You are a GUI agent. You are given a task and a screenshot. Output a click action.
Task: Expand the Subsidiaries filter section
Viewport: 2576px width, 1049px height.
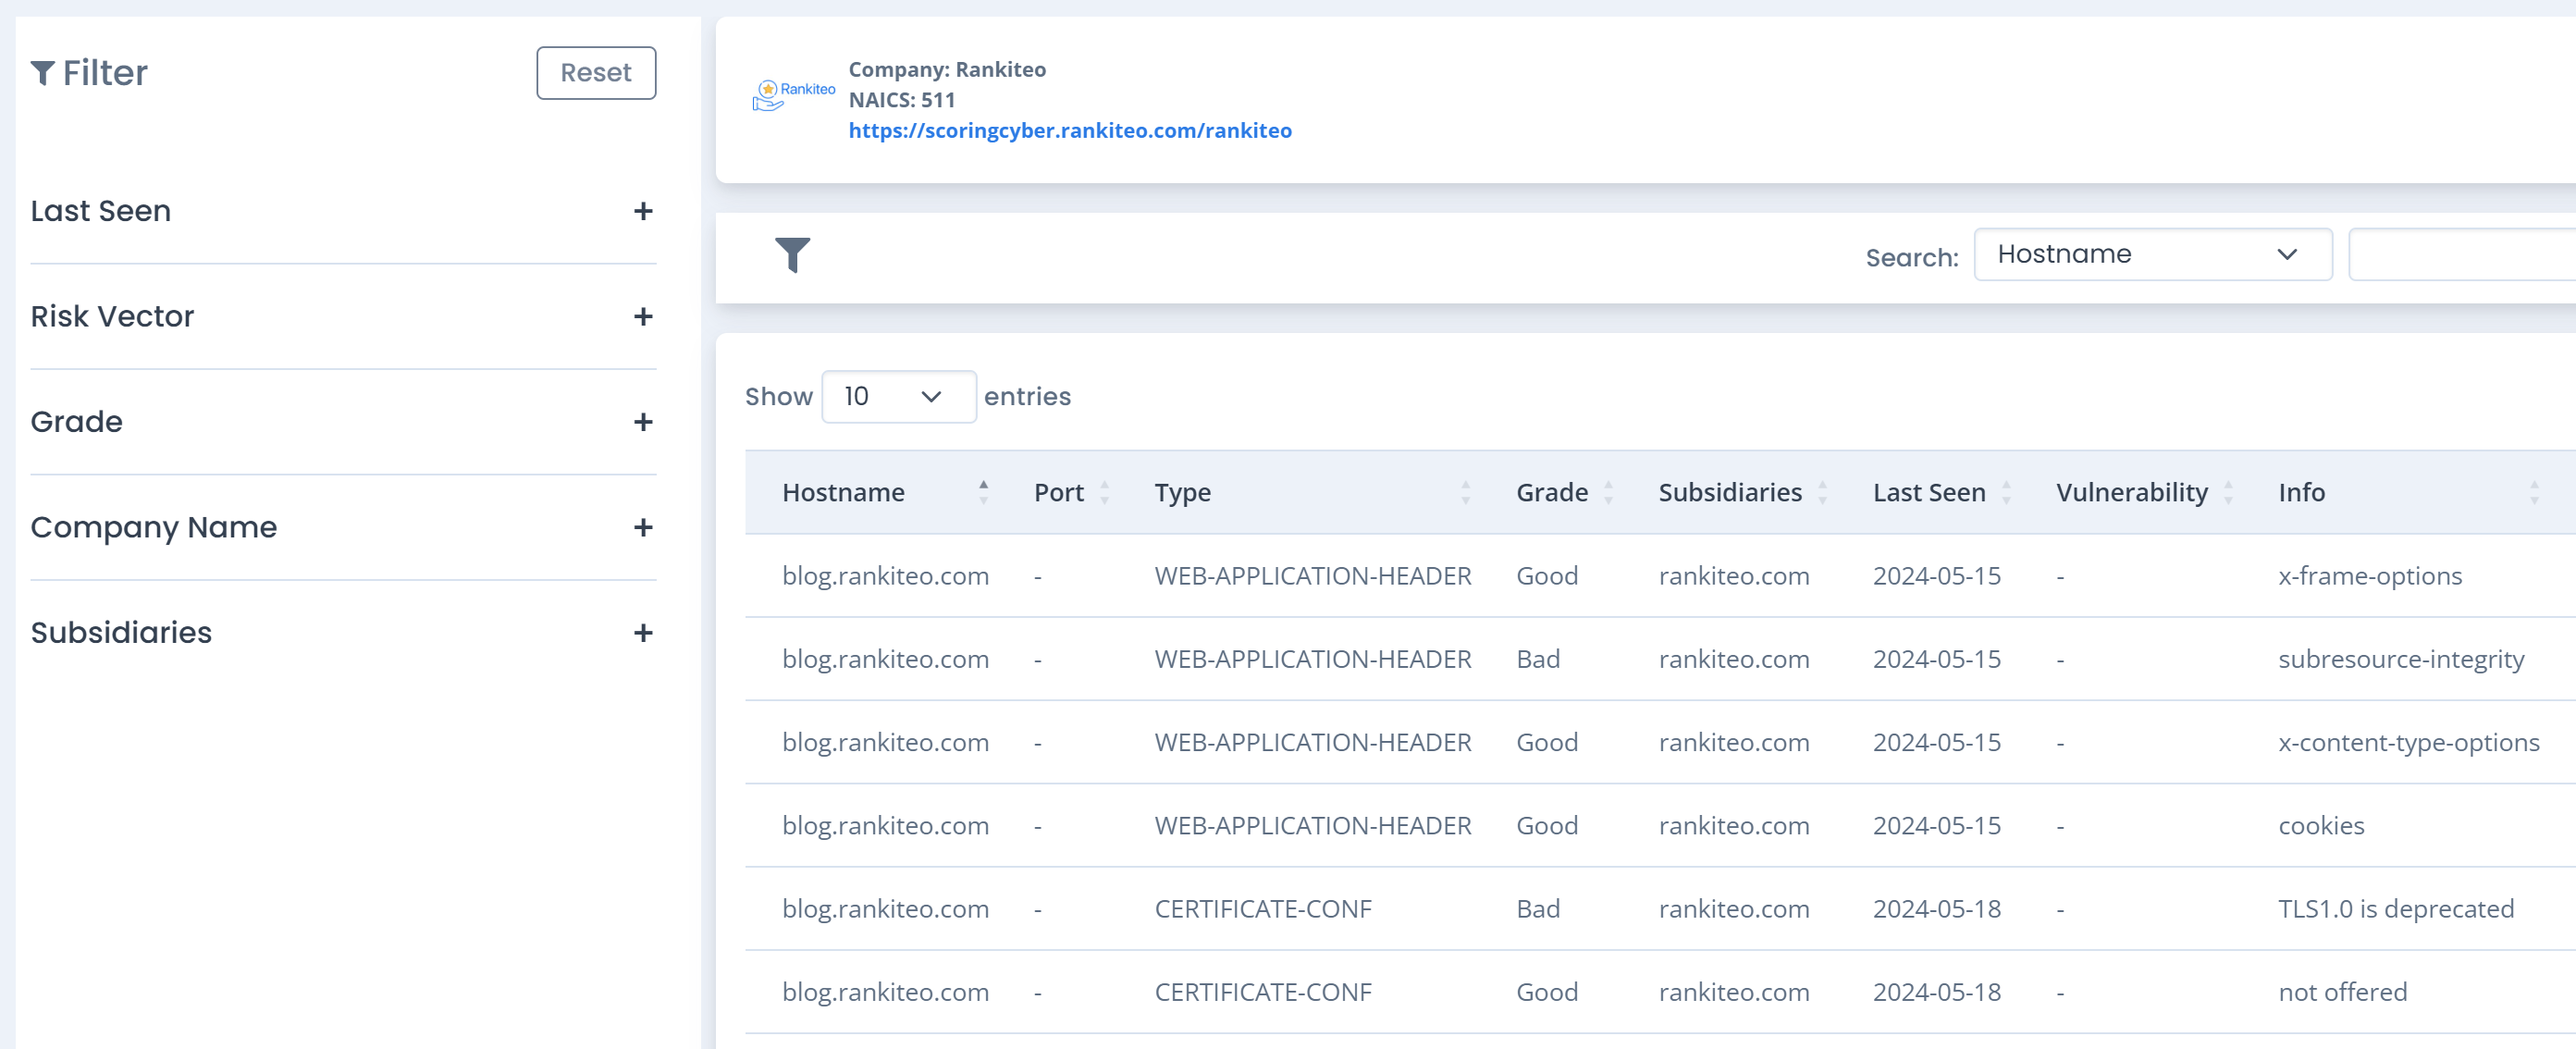tap(643, 633)
